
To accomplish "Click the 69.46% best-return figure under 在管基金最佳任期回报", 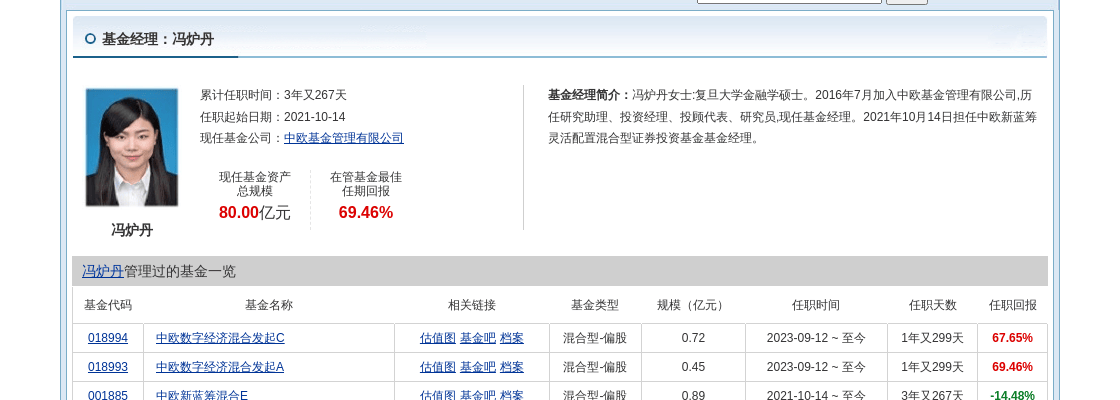I will pos(366,212).
